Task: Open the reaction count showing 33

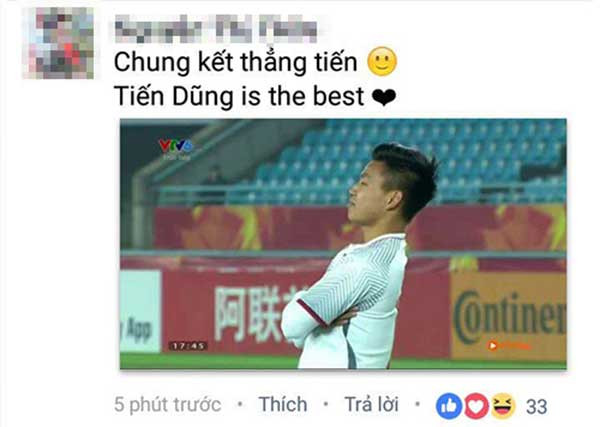Action: tap(536, 406)
